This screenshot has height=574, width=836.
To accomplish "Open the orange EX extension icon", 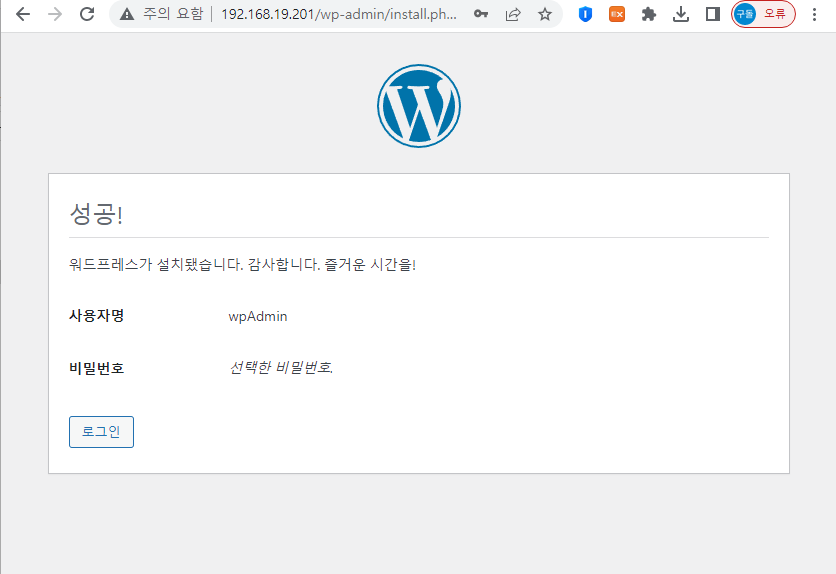I will pyautogui.click(x=617, y=14).
